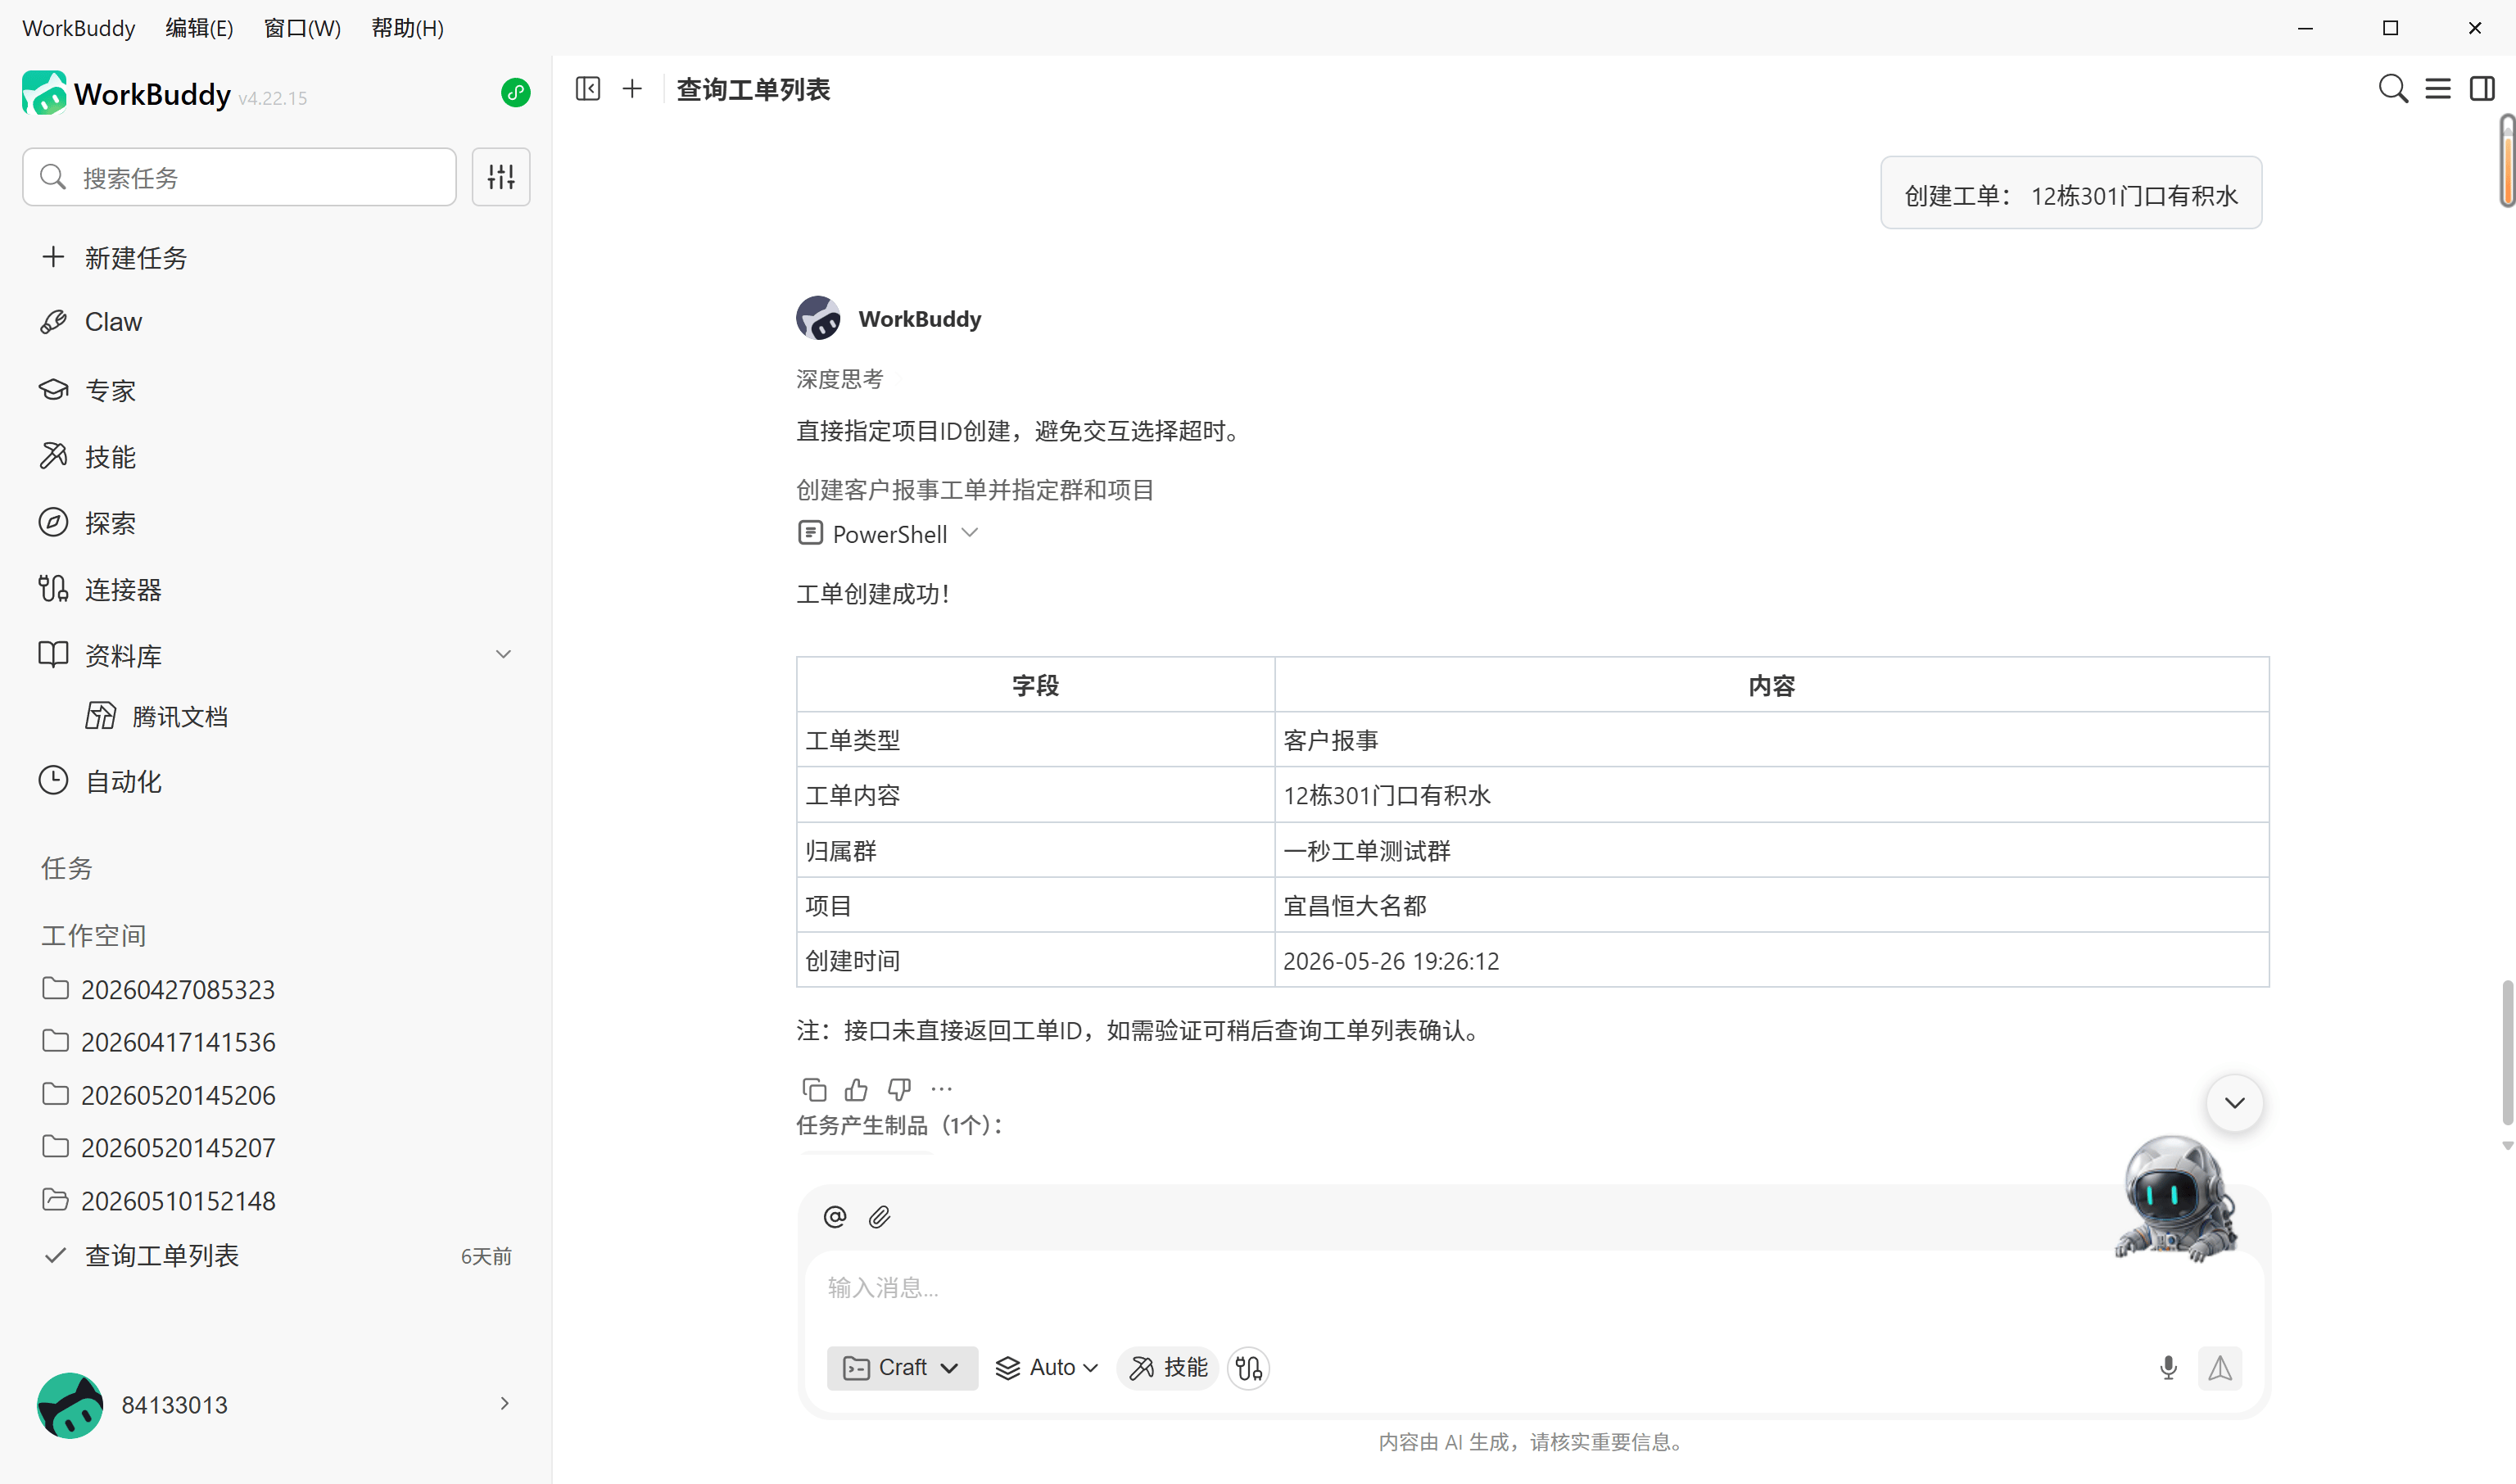Open the Auto model dropdown

pos(1047,1367)
